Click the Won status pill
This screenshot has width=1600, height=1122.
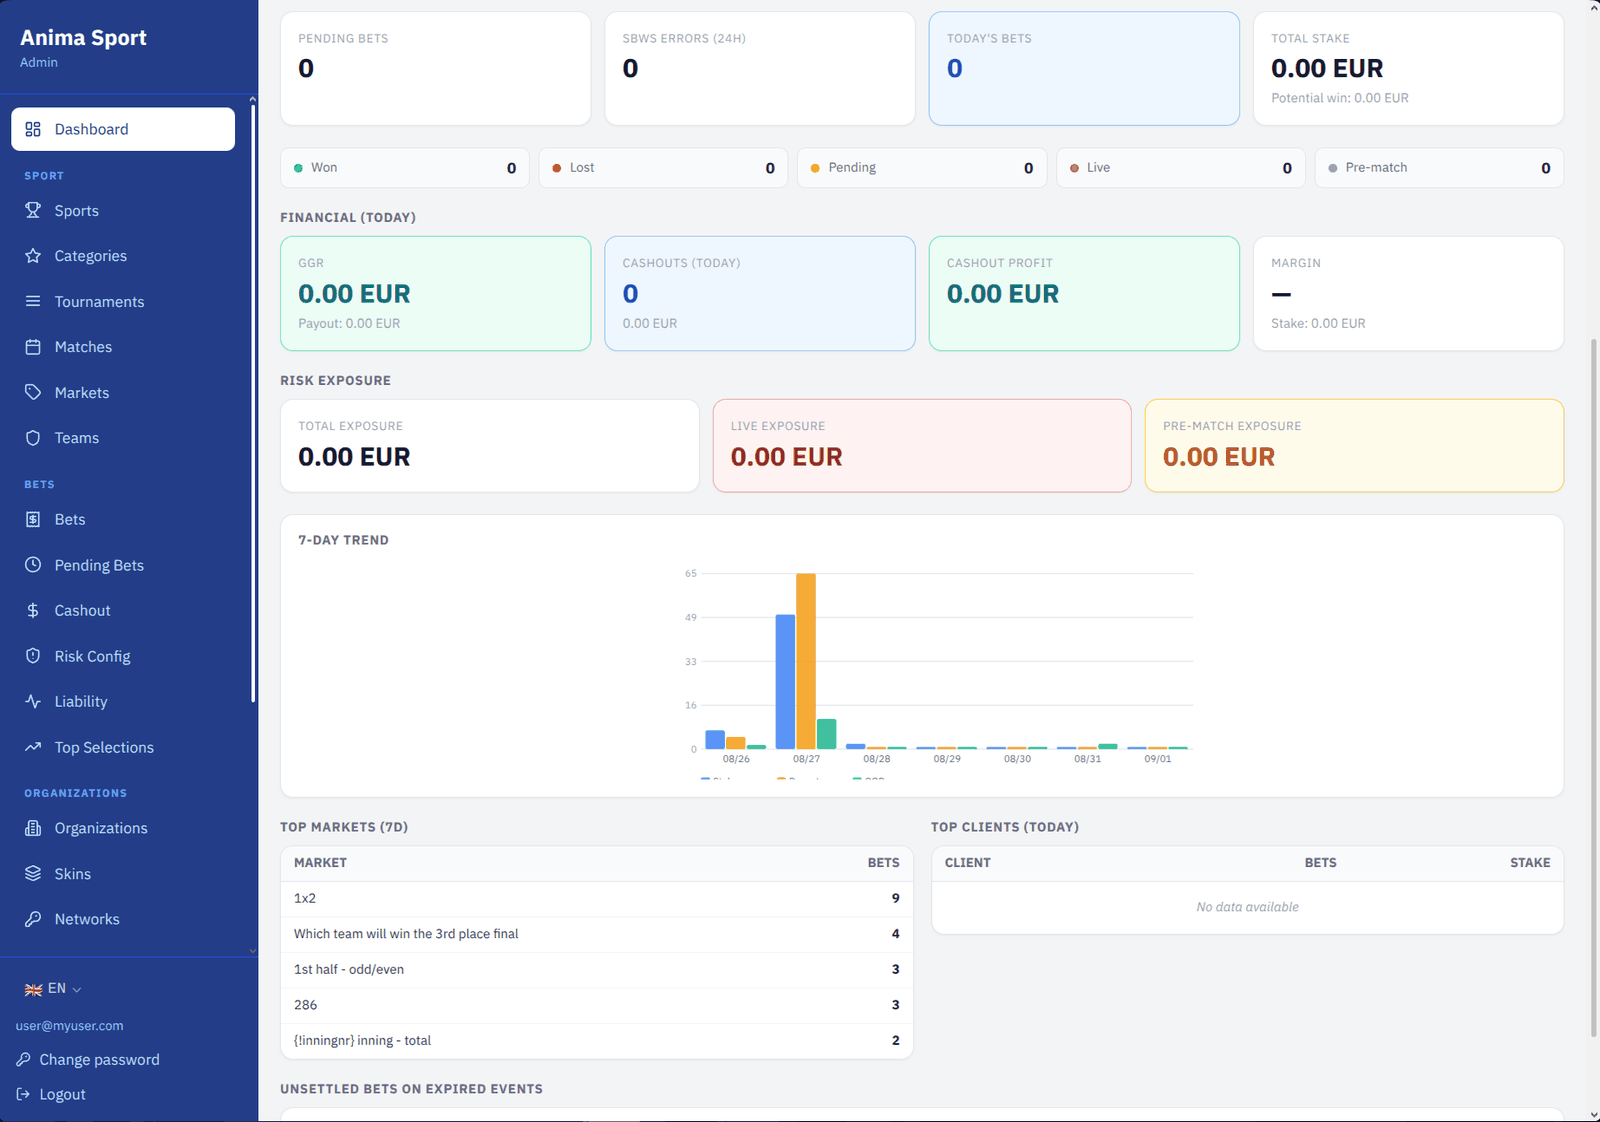click(405, 168)
